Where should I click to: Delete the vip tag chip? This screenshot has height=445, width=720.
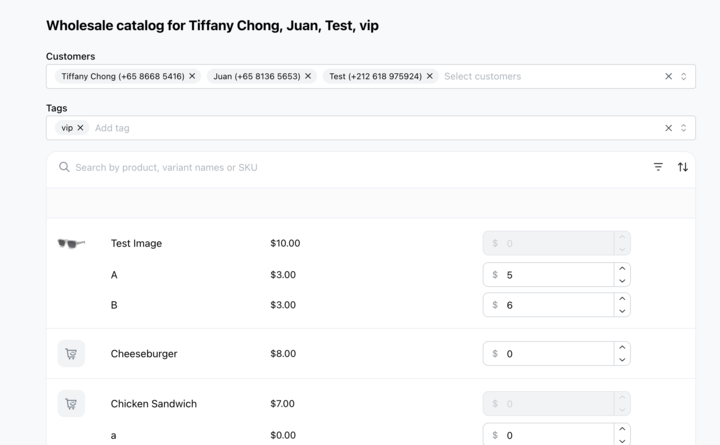80,128
